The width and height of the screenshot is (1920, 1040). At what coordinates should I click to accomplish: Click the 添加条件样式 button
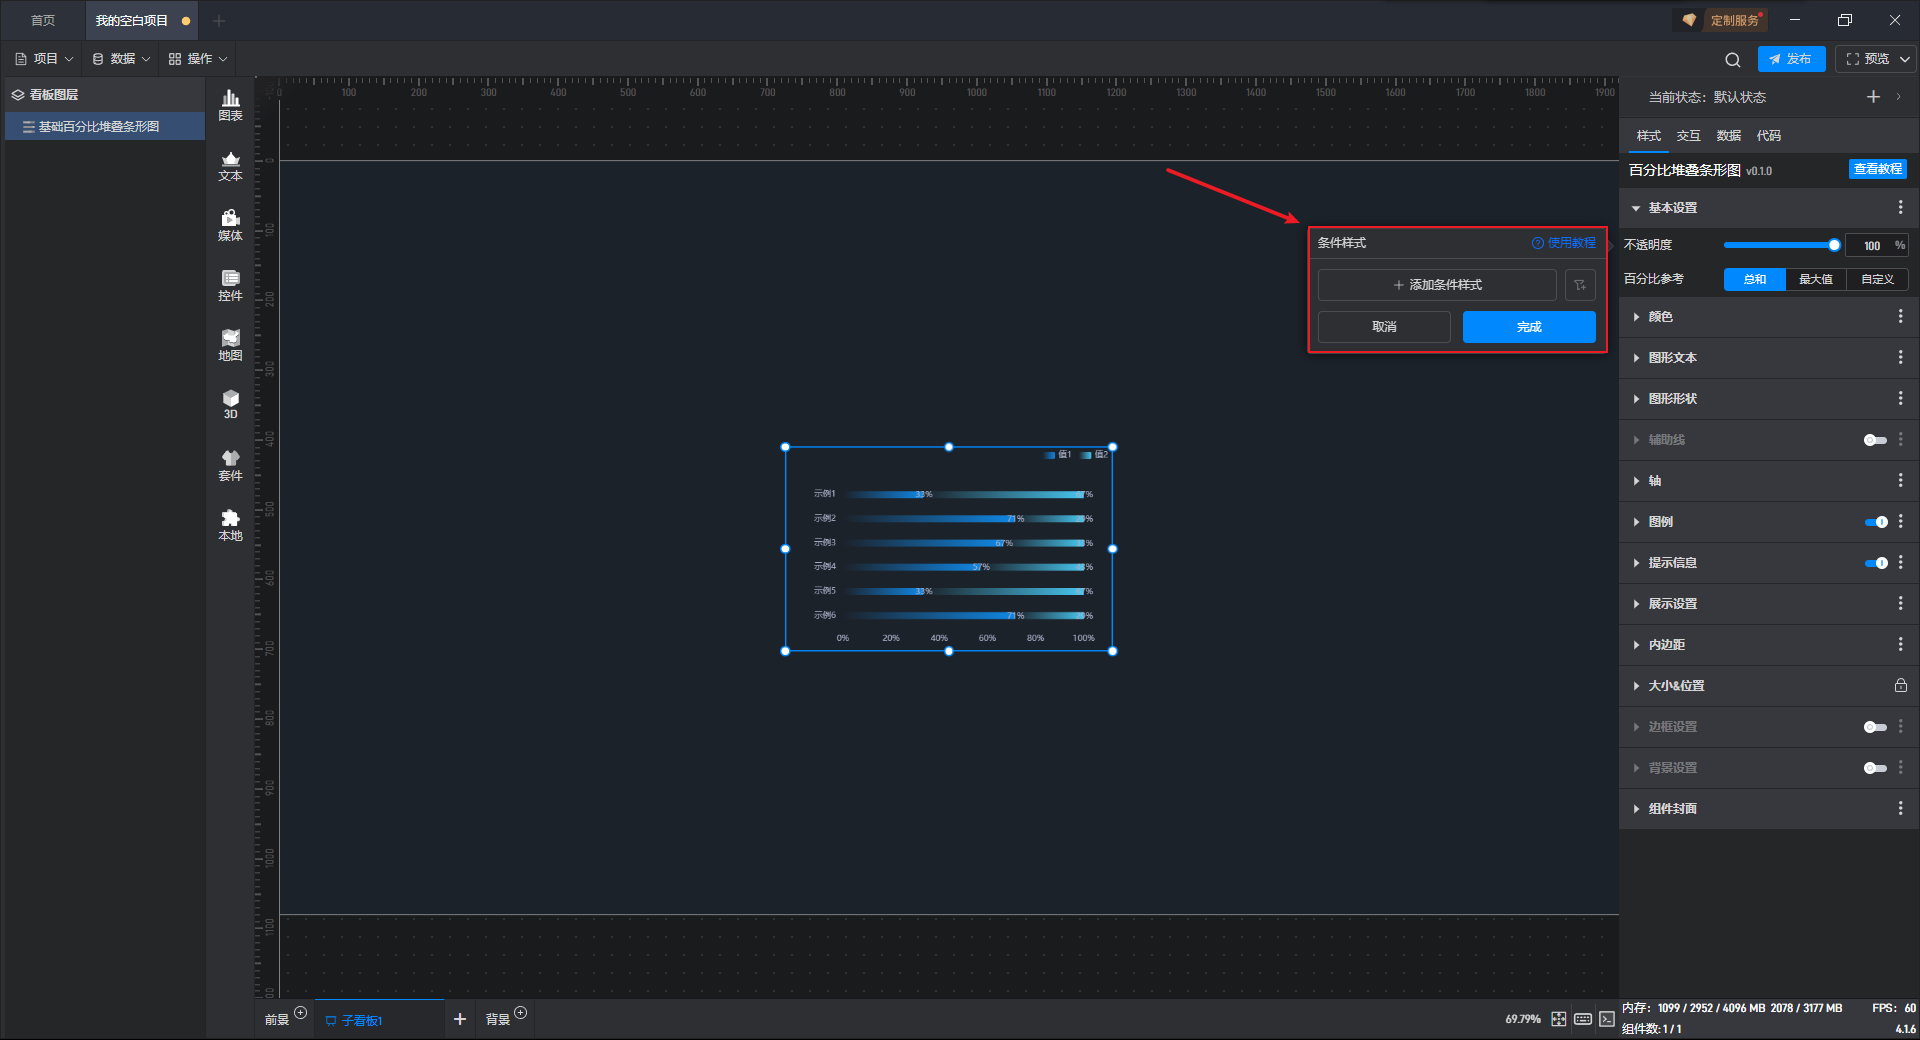1437,285
